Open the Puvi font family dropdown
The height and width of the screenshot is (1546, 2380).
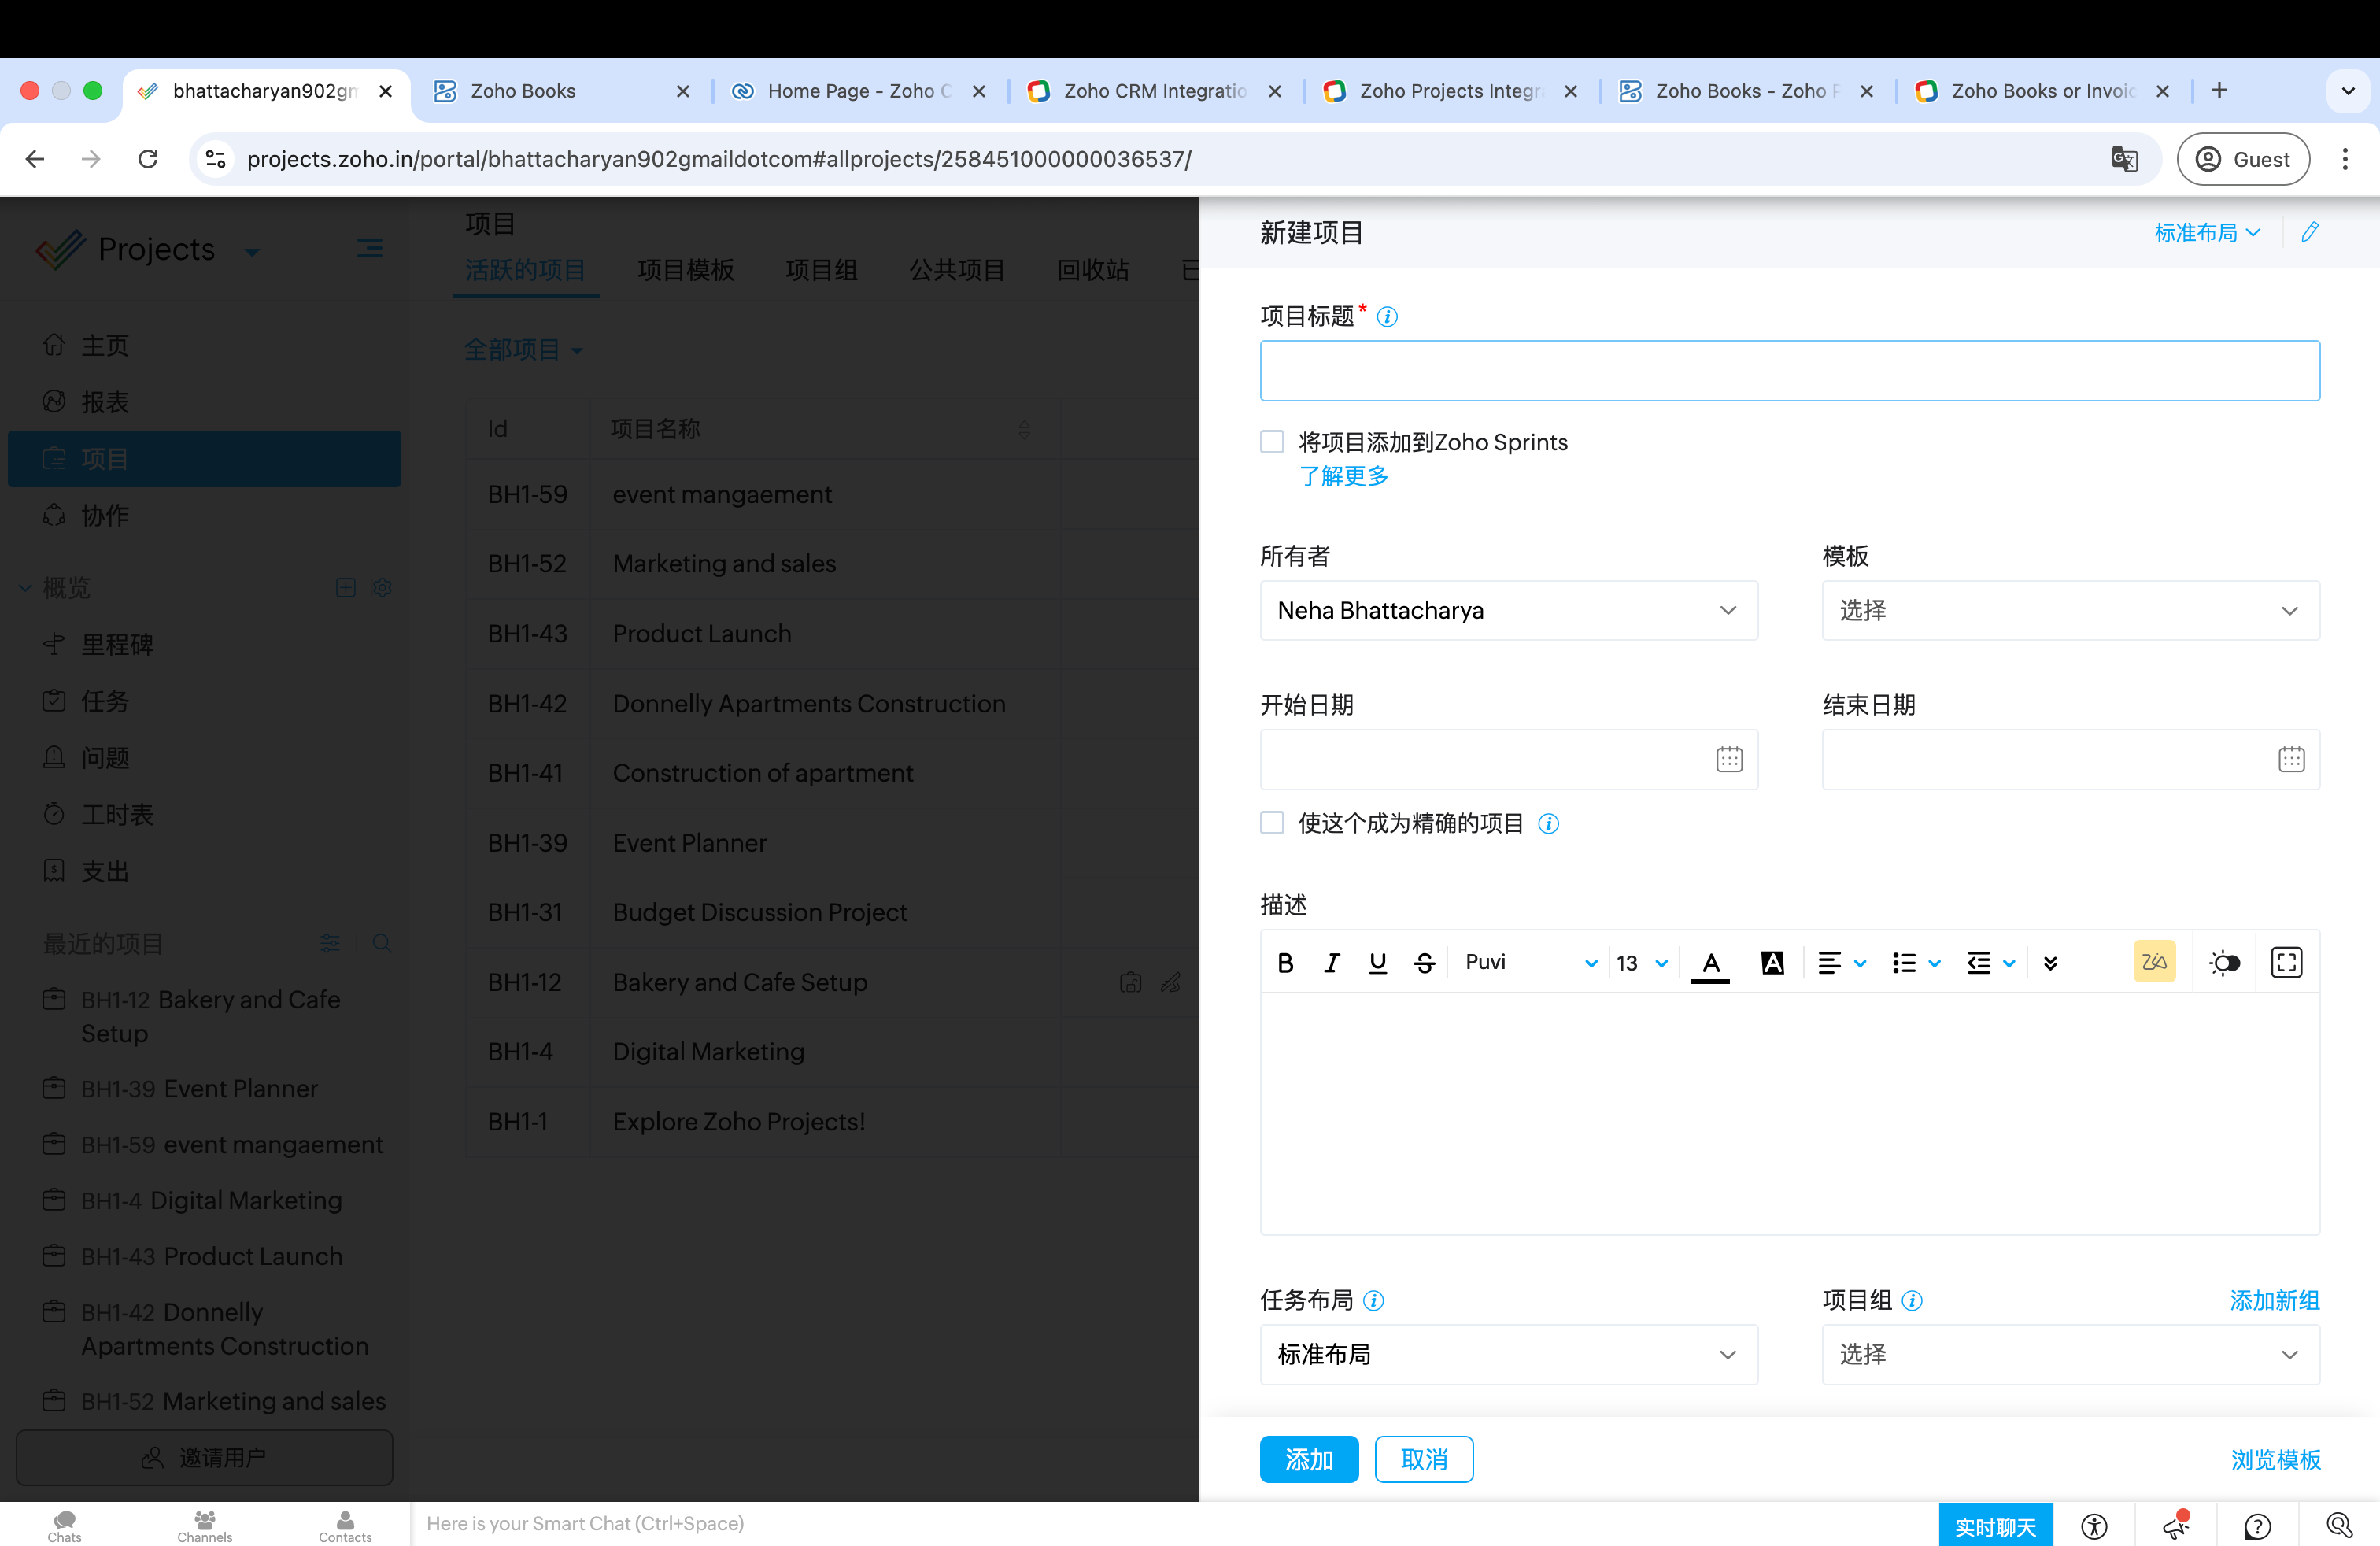(x=1530, y=962)
